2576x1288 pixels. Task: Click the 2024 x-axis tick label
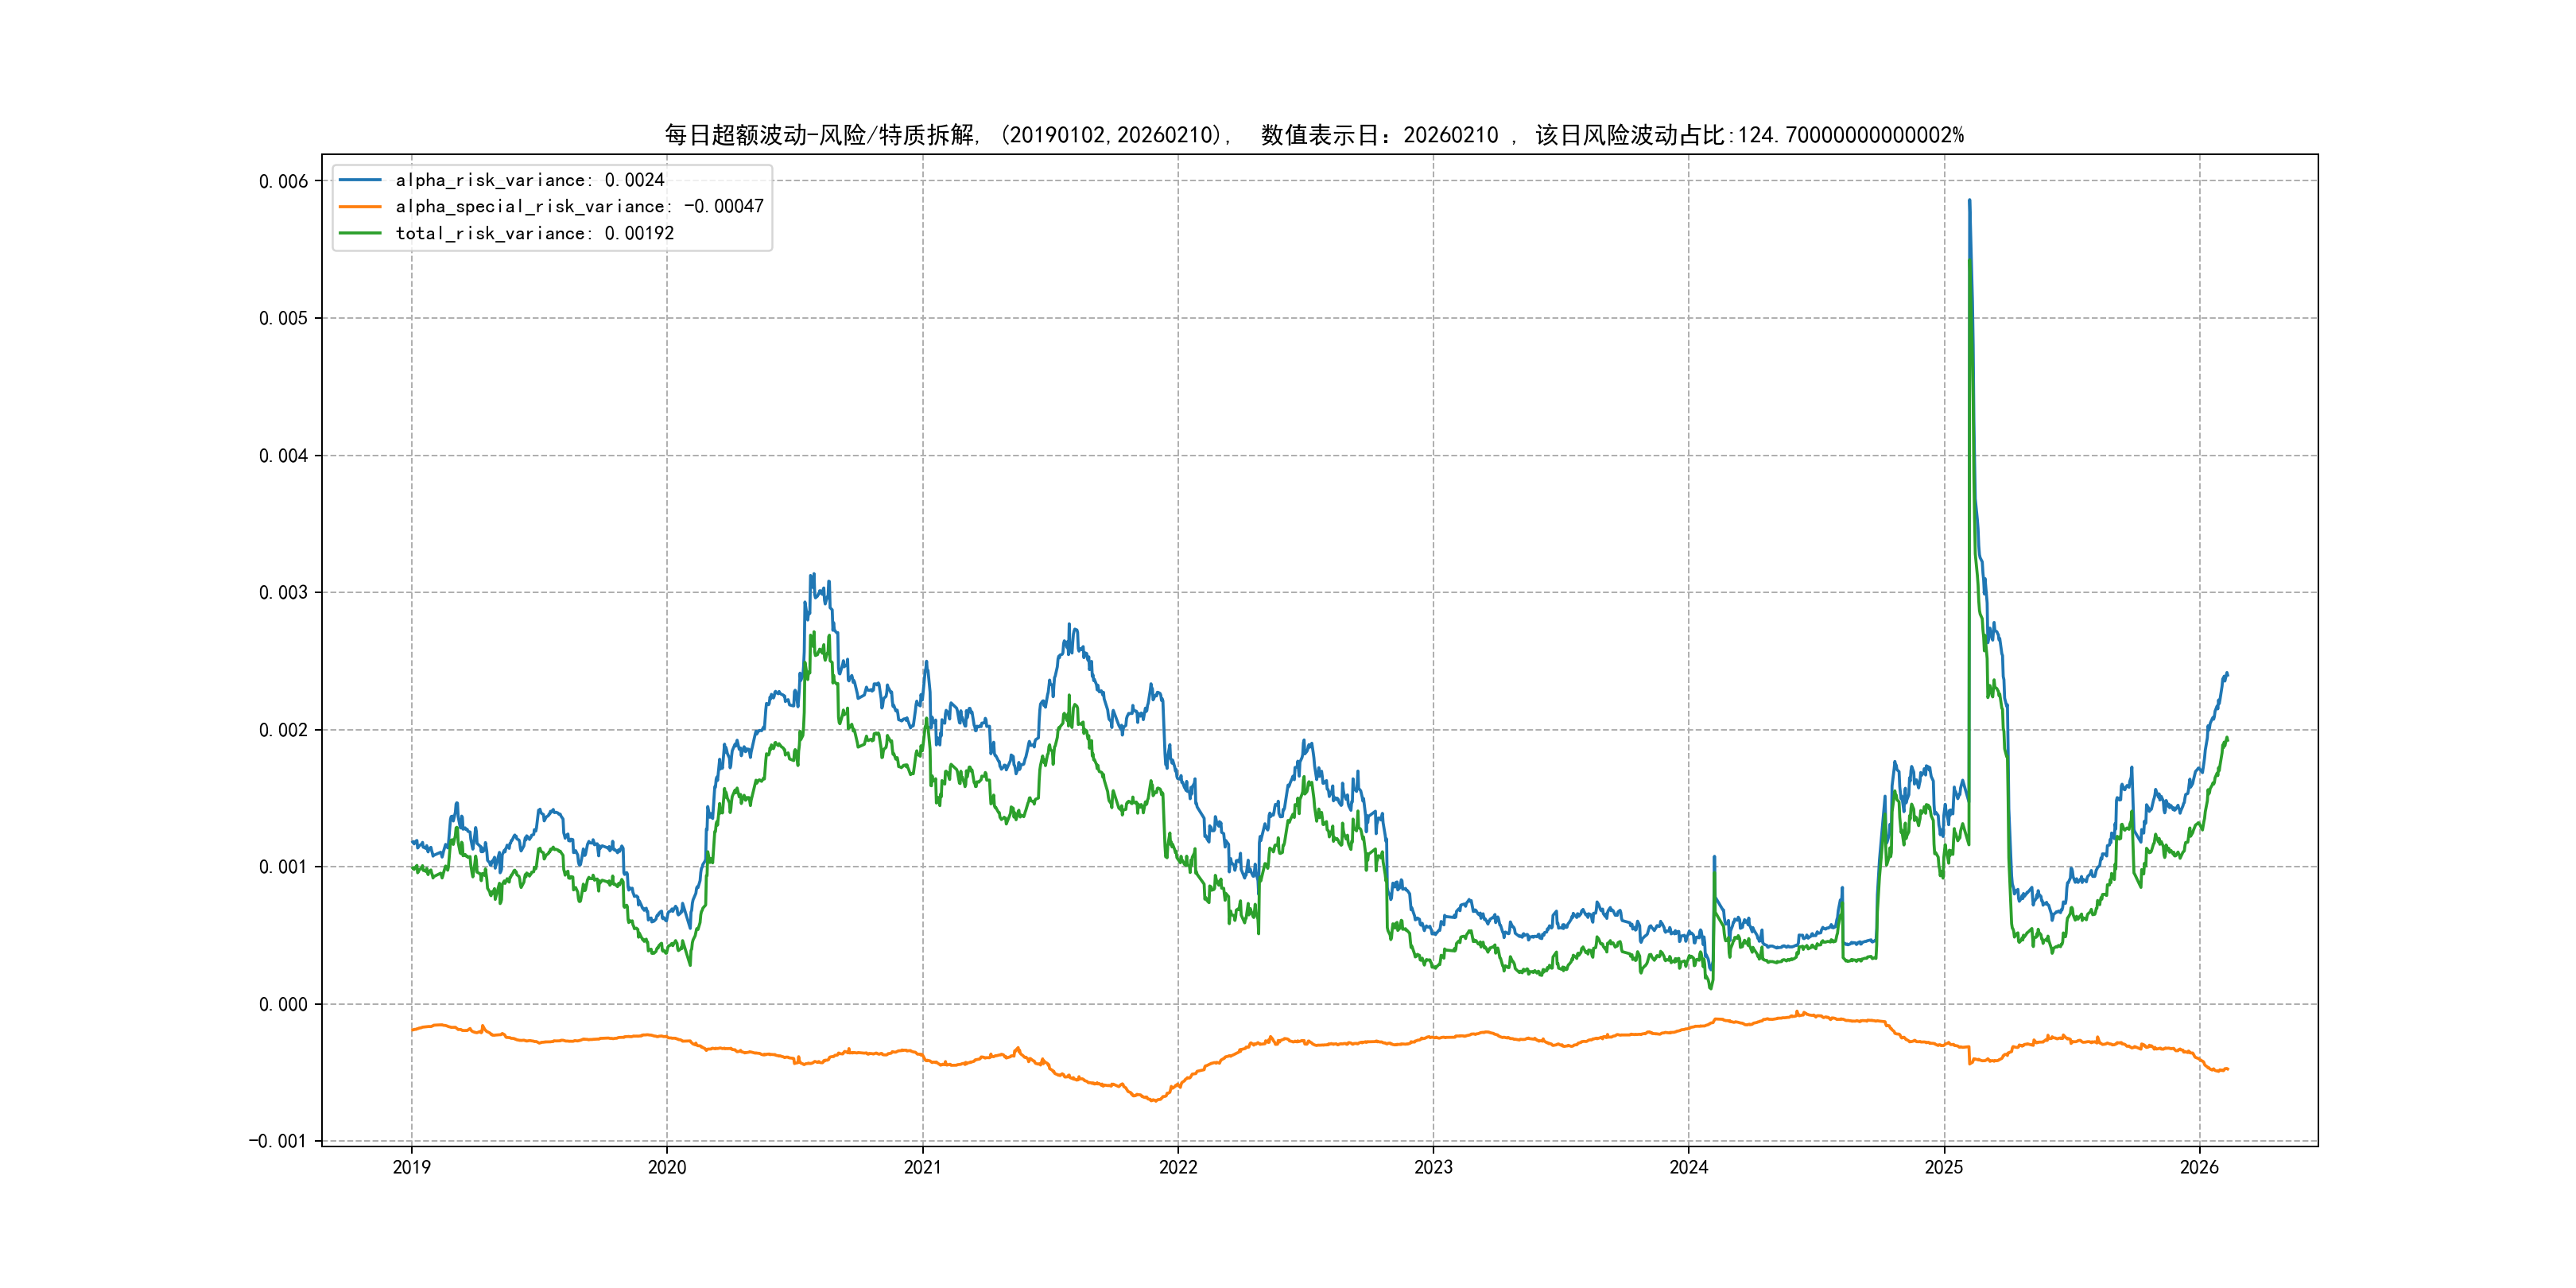pyautogui.click(x=1689, y=1167)
